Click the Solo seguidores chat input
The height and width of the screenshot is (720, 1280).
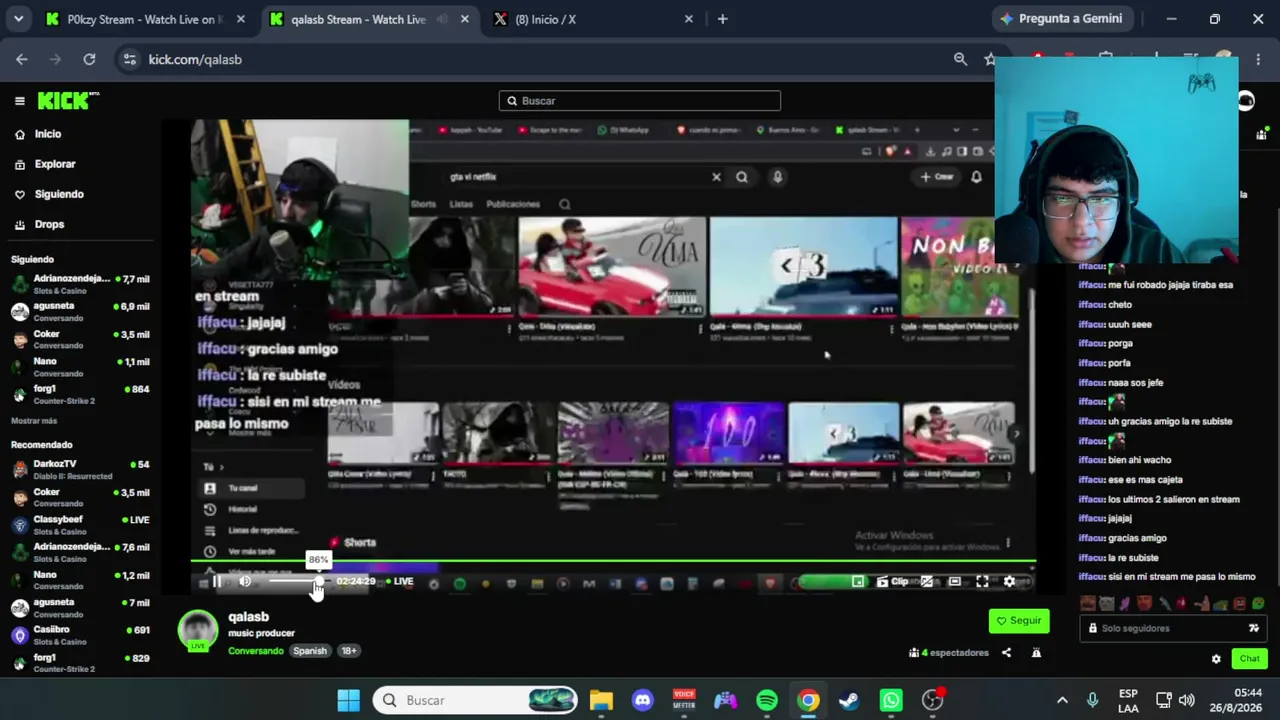point(1172,628)
